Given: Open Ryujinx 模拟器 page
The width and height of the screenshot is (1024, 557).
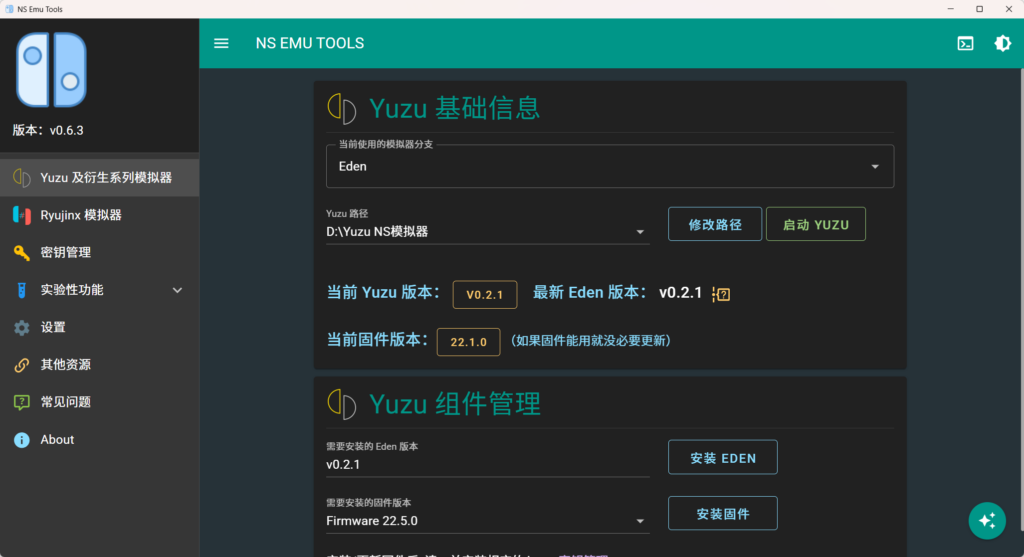Looking at the screenshot, I should pyautogui.click(x=99, y=215).
